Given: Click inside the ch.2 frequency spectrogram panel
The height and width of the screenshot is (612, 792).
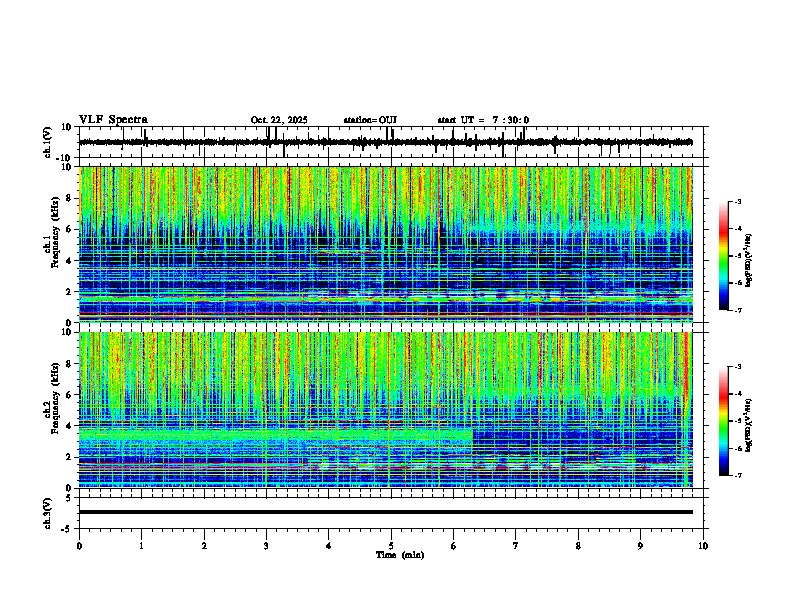Looking at the screenshot, I should click(386, 410).
